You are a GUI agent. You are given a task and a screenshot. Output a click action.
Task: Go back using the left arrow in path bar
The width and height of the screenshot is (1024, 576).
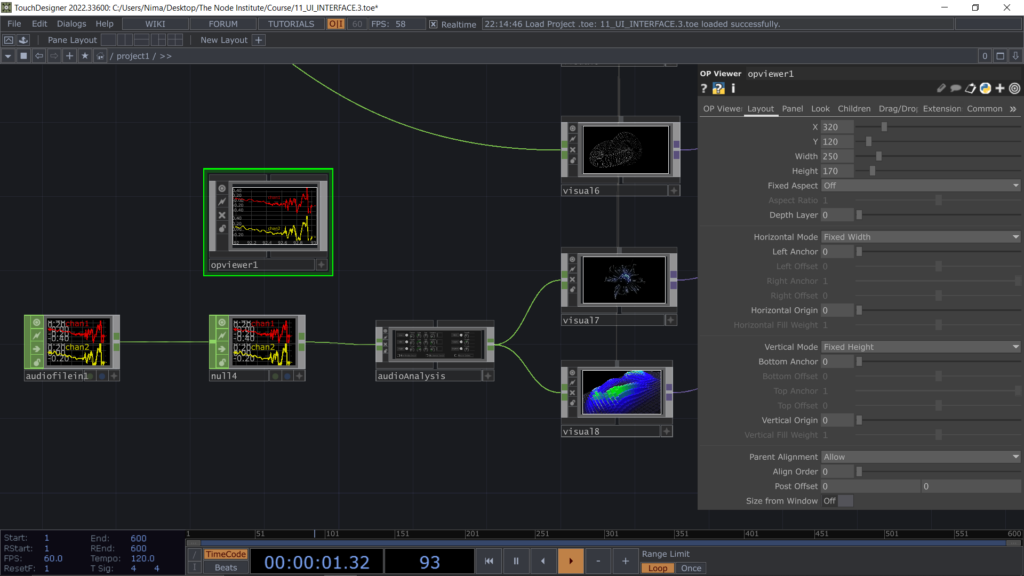click(39, 56)
